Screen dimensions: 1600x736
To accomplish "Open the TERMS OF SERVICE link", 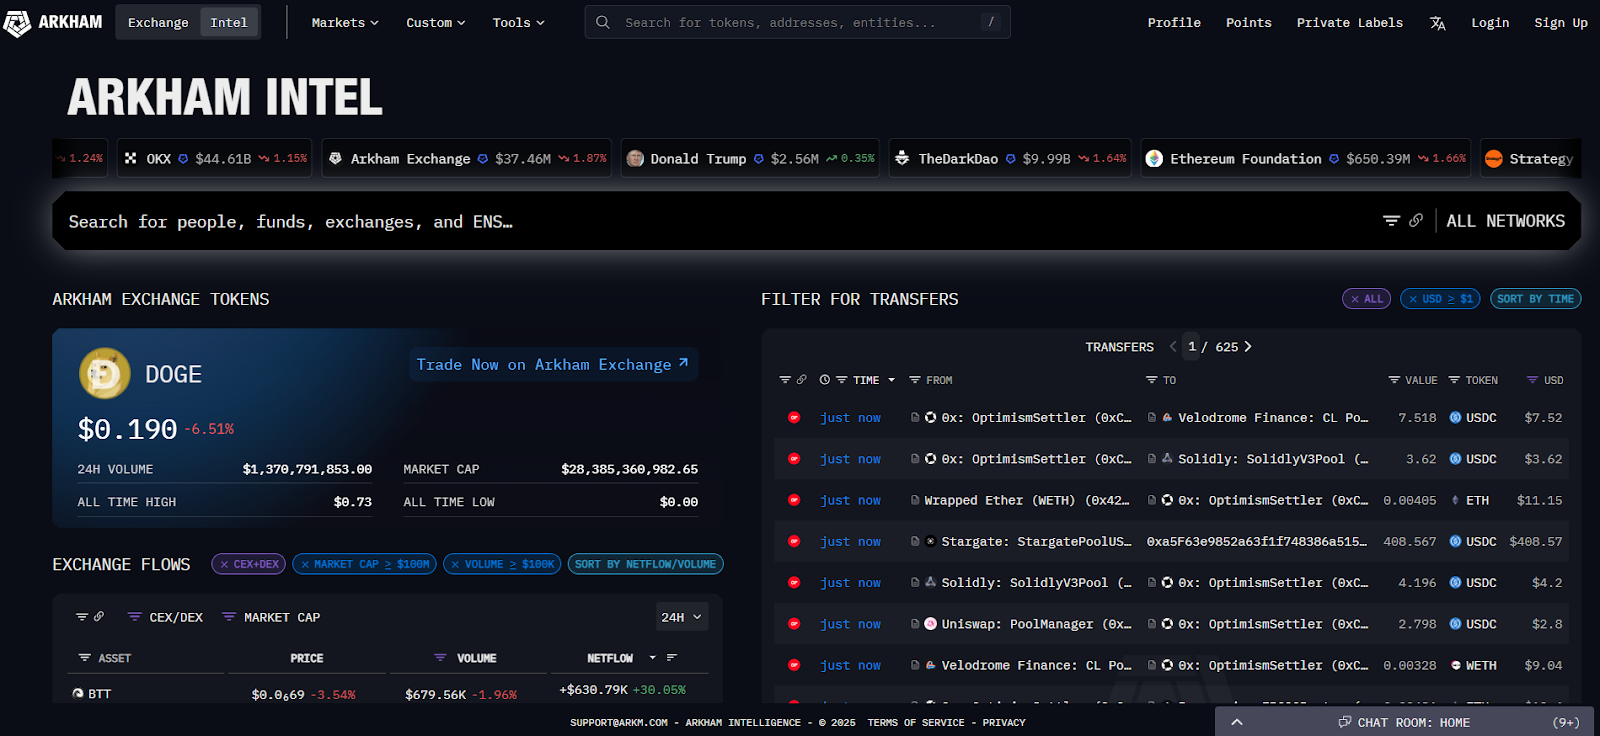I will (916, 722).
